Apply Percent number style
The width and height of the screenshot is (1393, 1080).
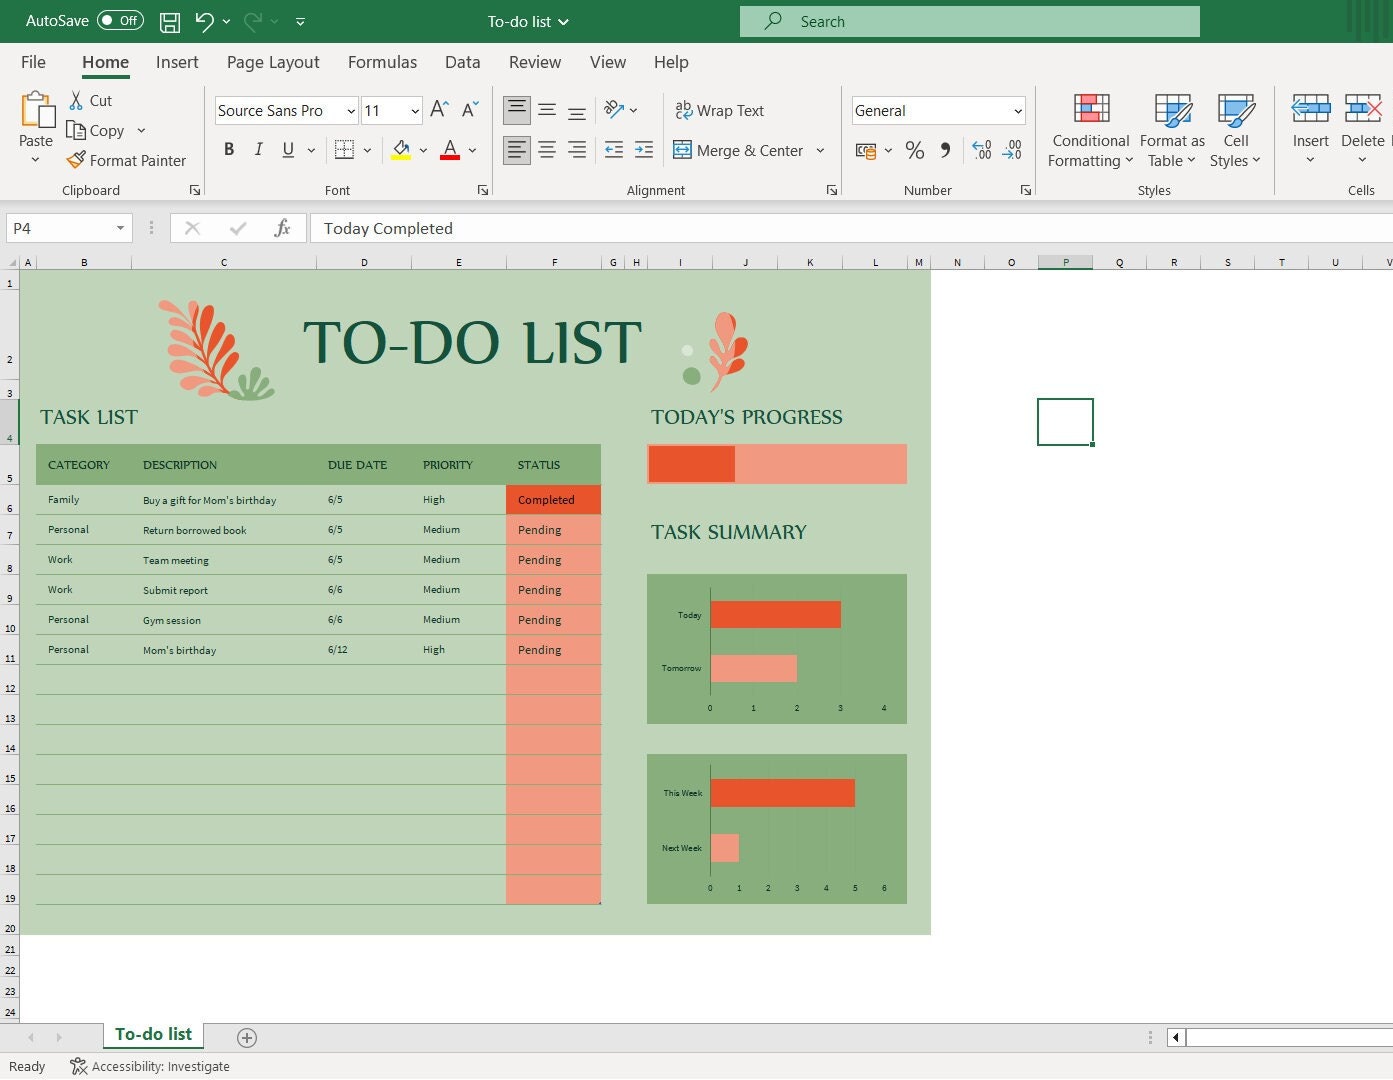pyautogui.click(x=914, y=150)
